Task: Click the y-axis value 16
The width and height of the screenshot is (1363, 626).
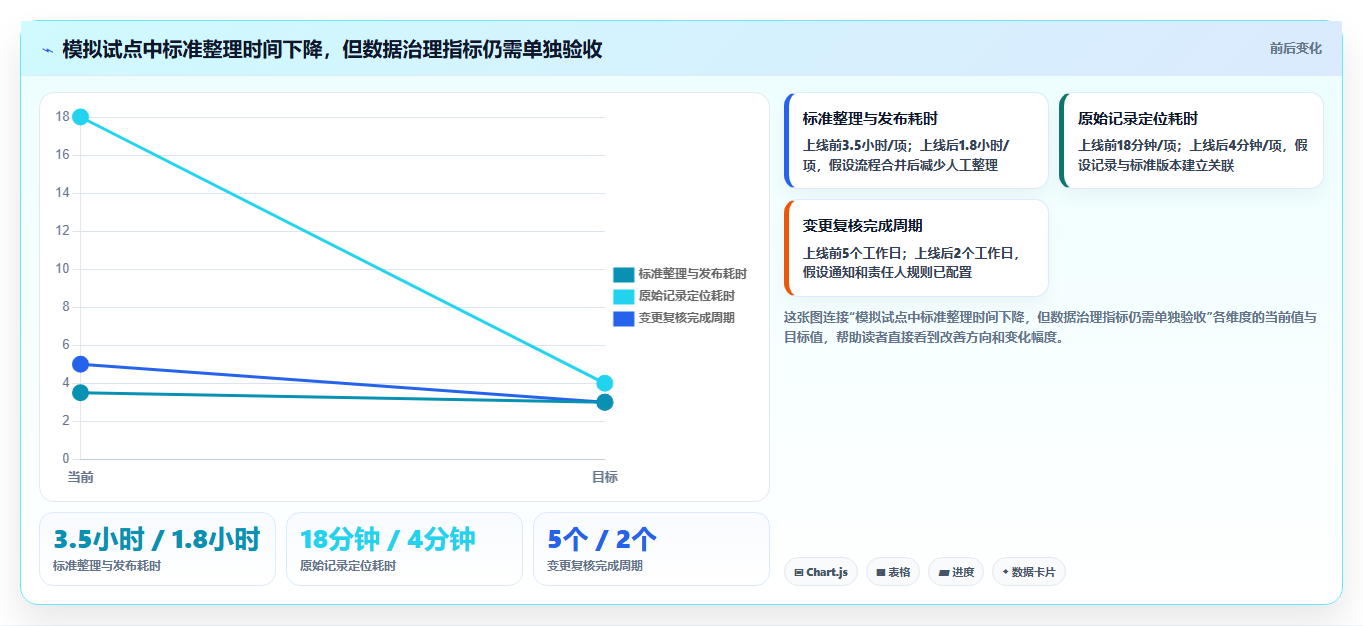Action: [x=62, y=155]
